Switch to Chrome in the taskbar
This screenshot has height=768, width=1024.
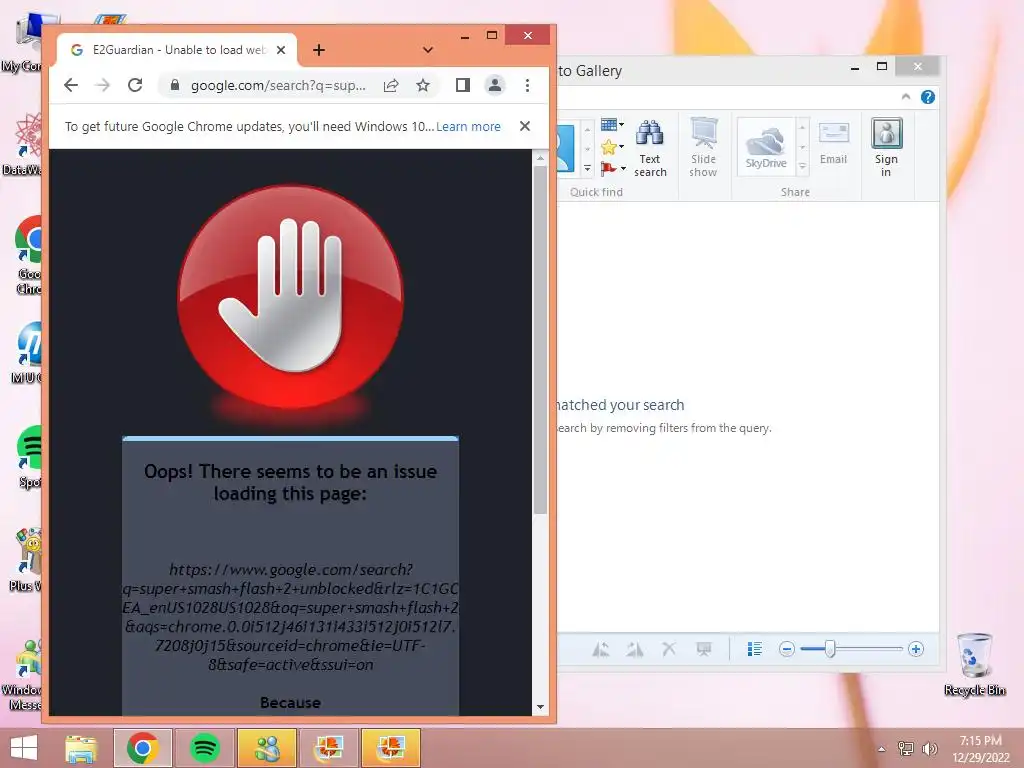[x=143, y=748]
